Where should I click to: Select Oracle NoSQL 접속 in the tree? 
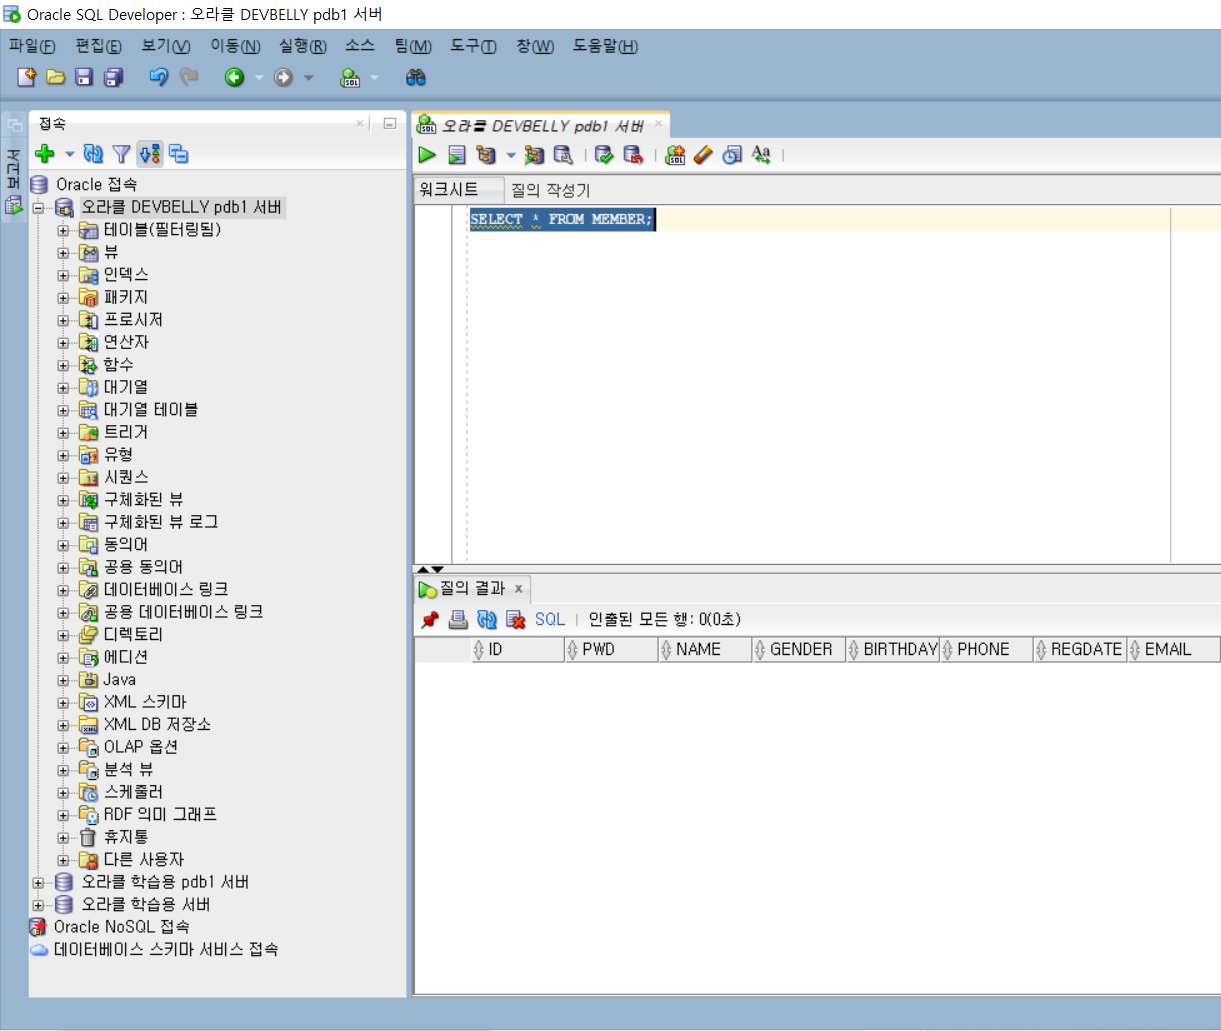[121, 927]
